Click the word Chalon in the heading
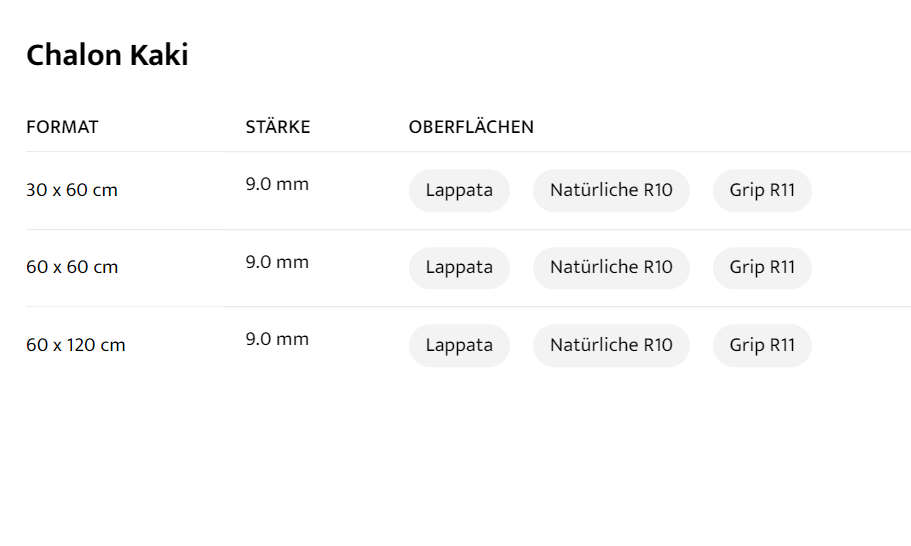The image size is (911, 546). pyautogui.click(x=74, y=56)
